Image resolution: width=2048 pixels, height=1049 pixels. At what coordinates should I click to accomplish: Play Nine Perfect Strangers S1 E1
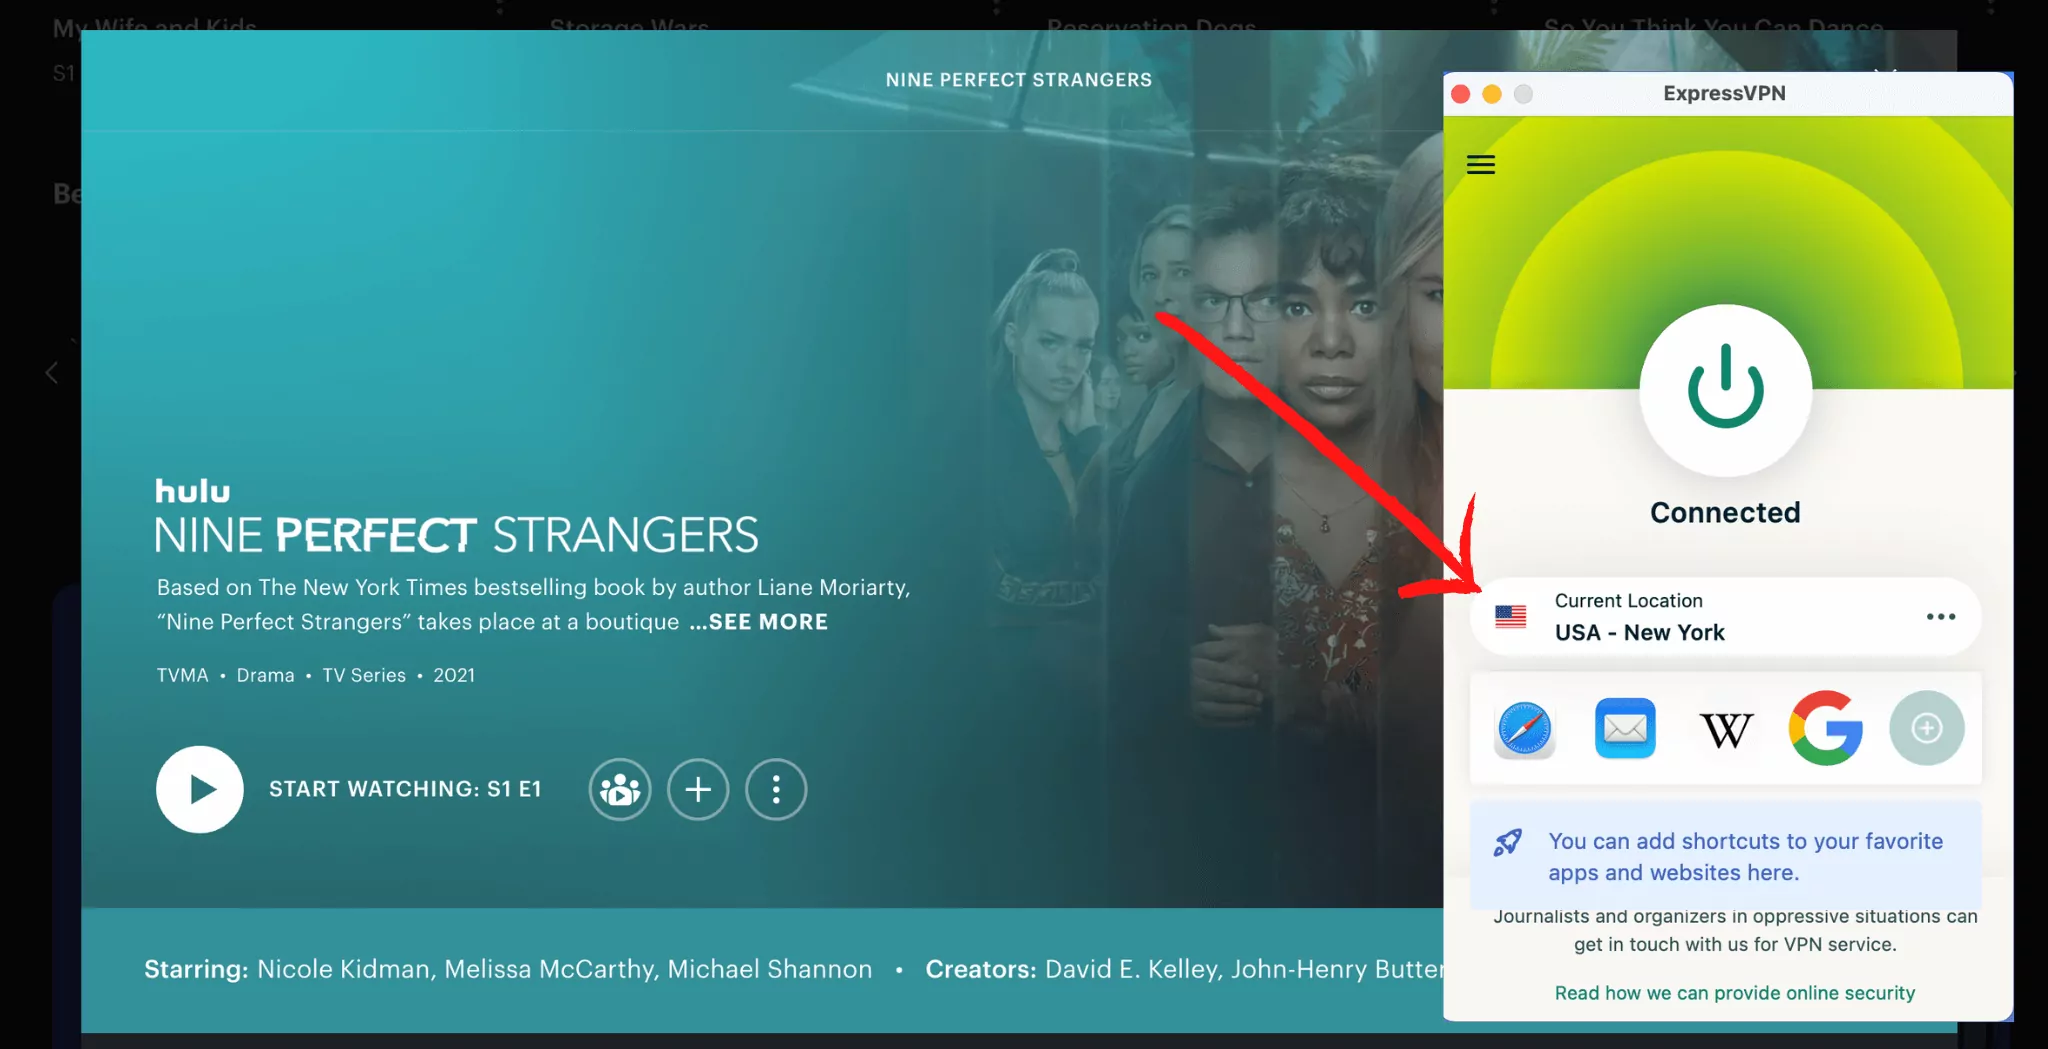[x=200, y=789]
